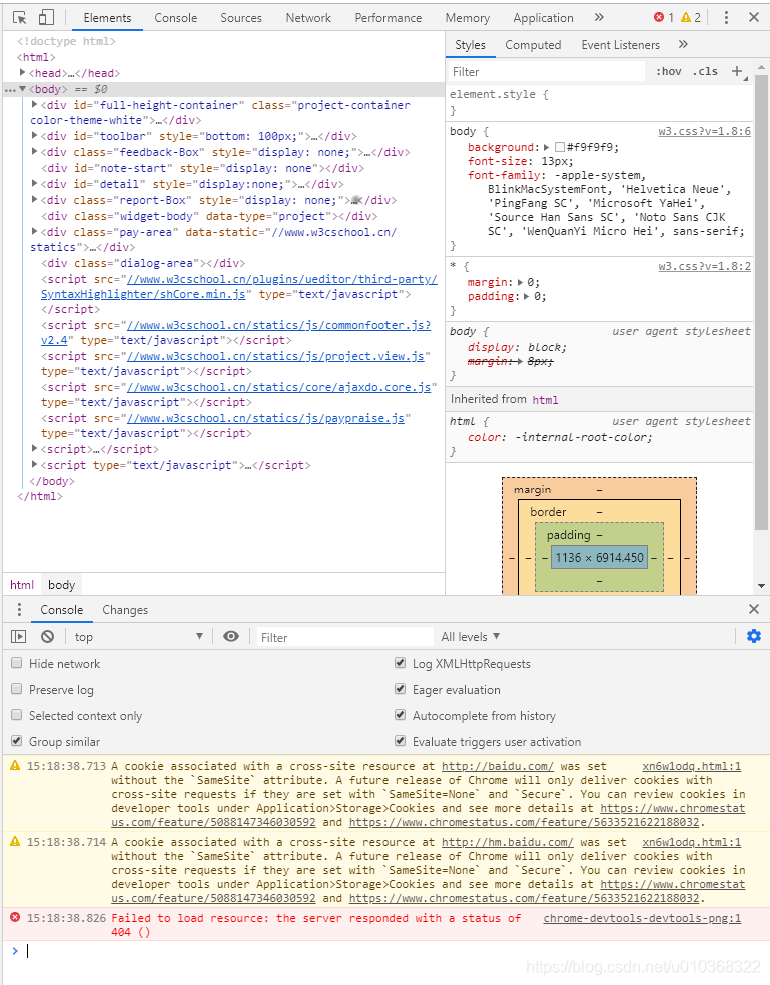
Task: Click the Styles Filter input field
Action: click(546, 72)
